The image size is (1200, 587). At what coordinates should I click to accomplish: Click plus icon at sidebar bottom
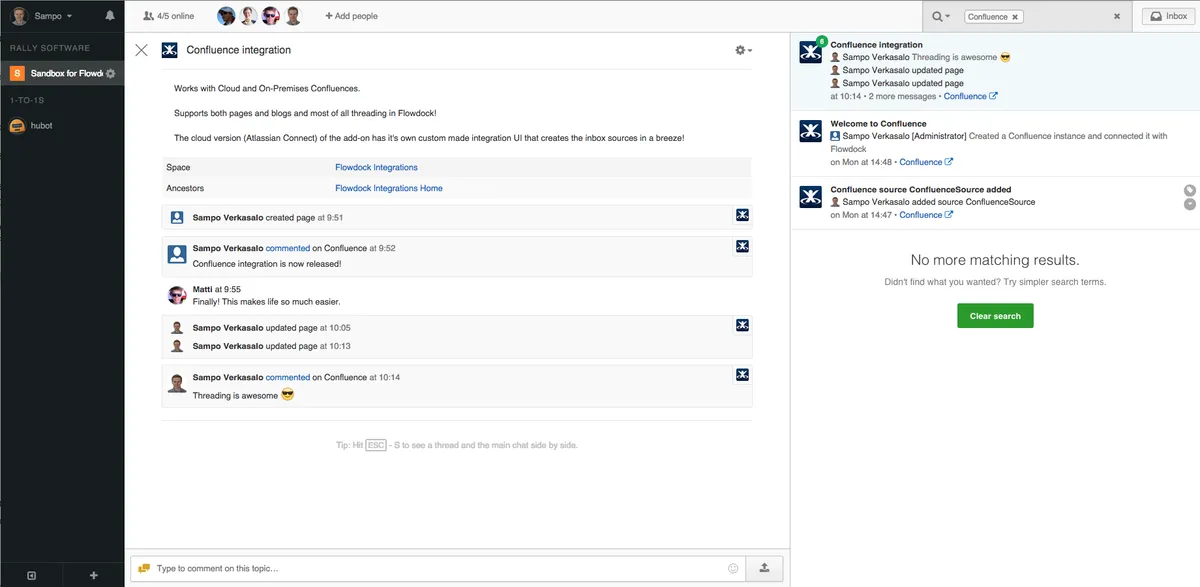93,575
